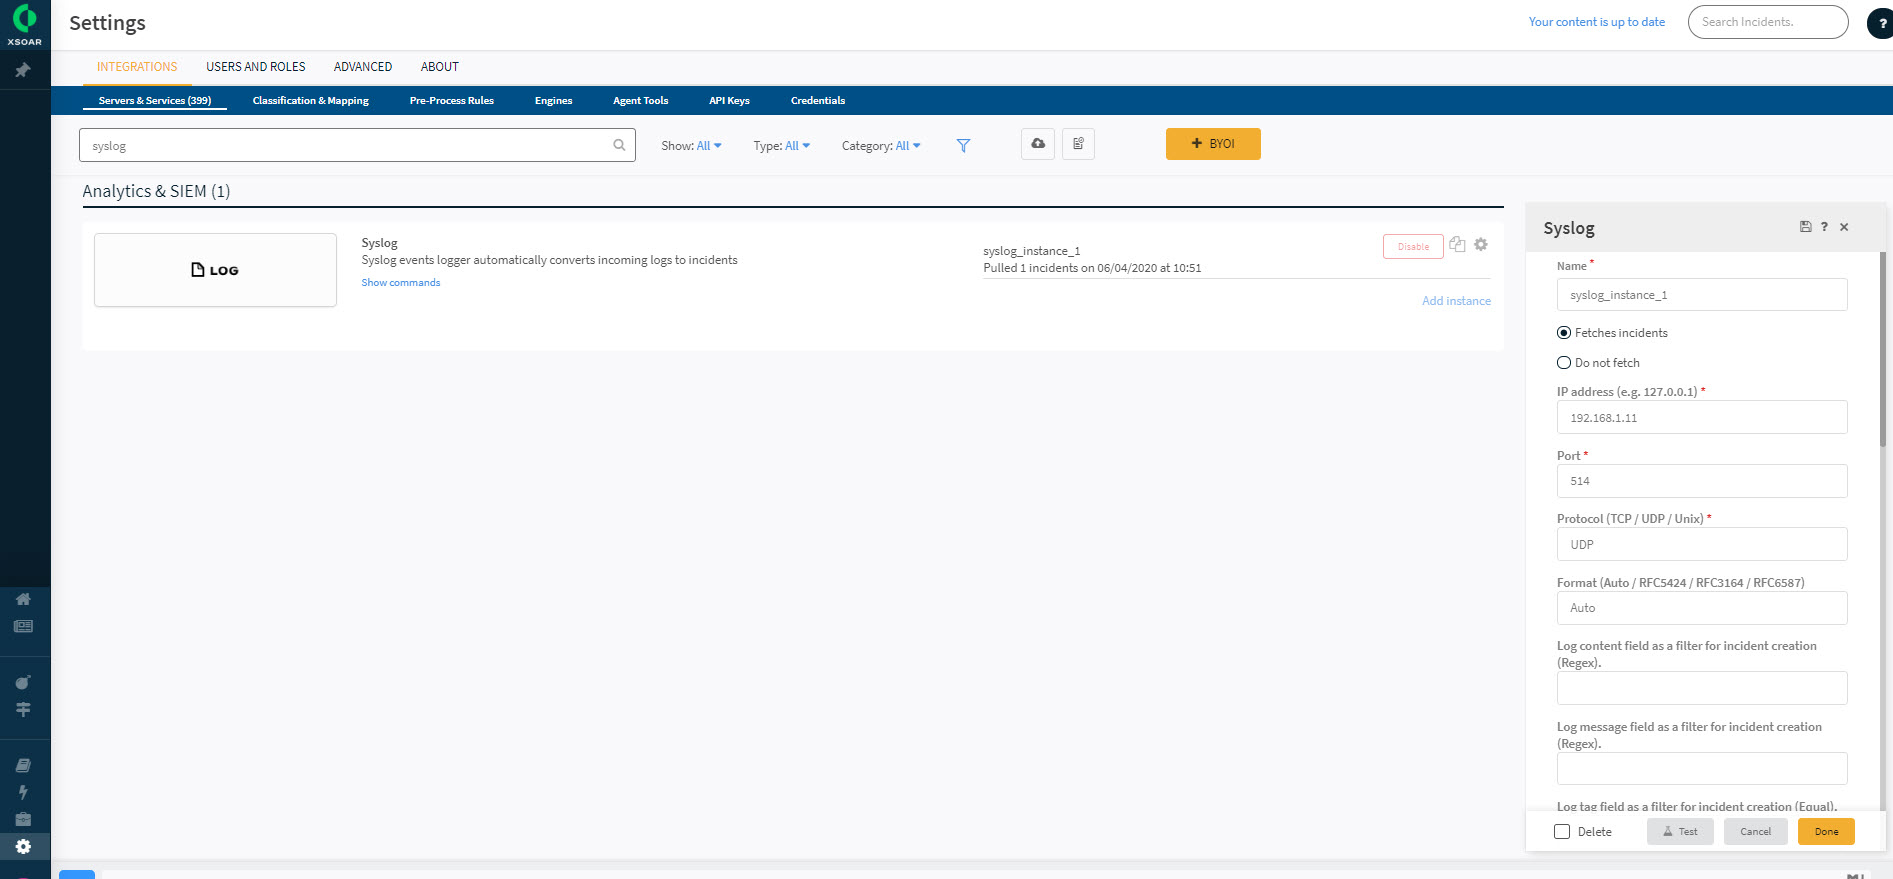Open the Jobs briefcase icon in the sidebar
Screen dimensions: 1893x879
click(23, 819)
